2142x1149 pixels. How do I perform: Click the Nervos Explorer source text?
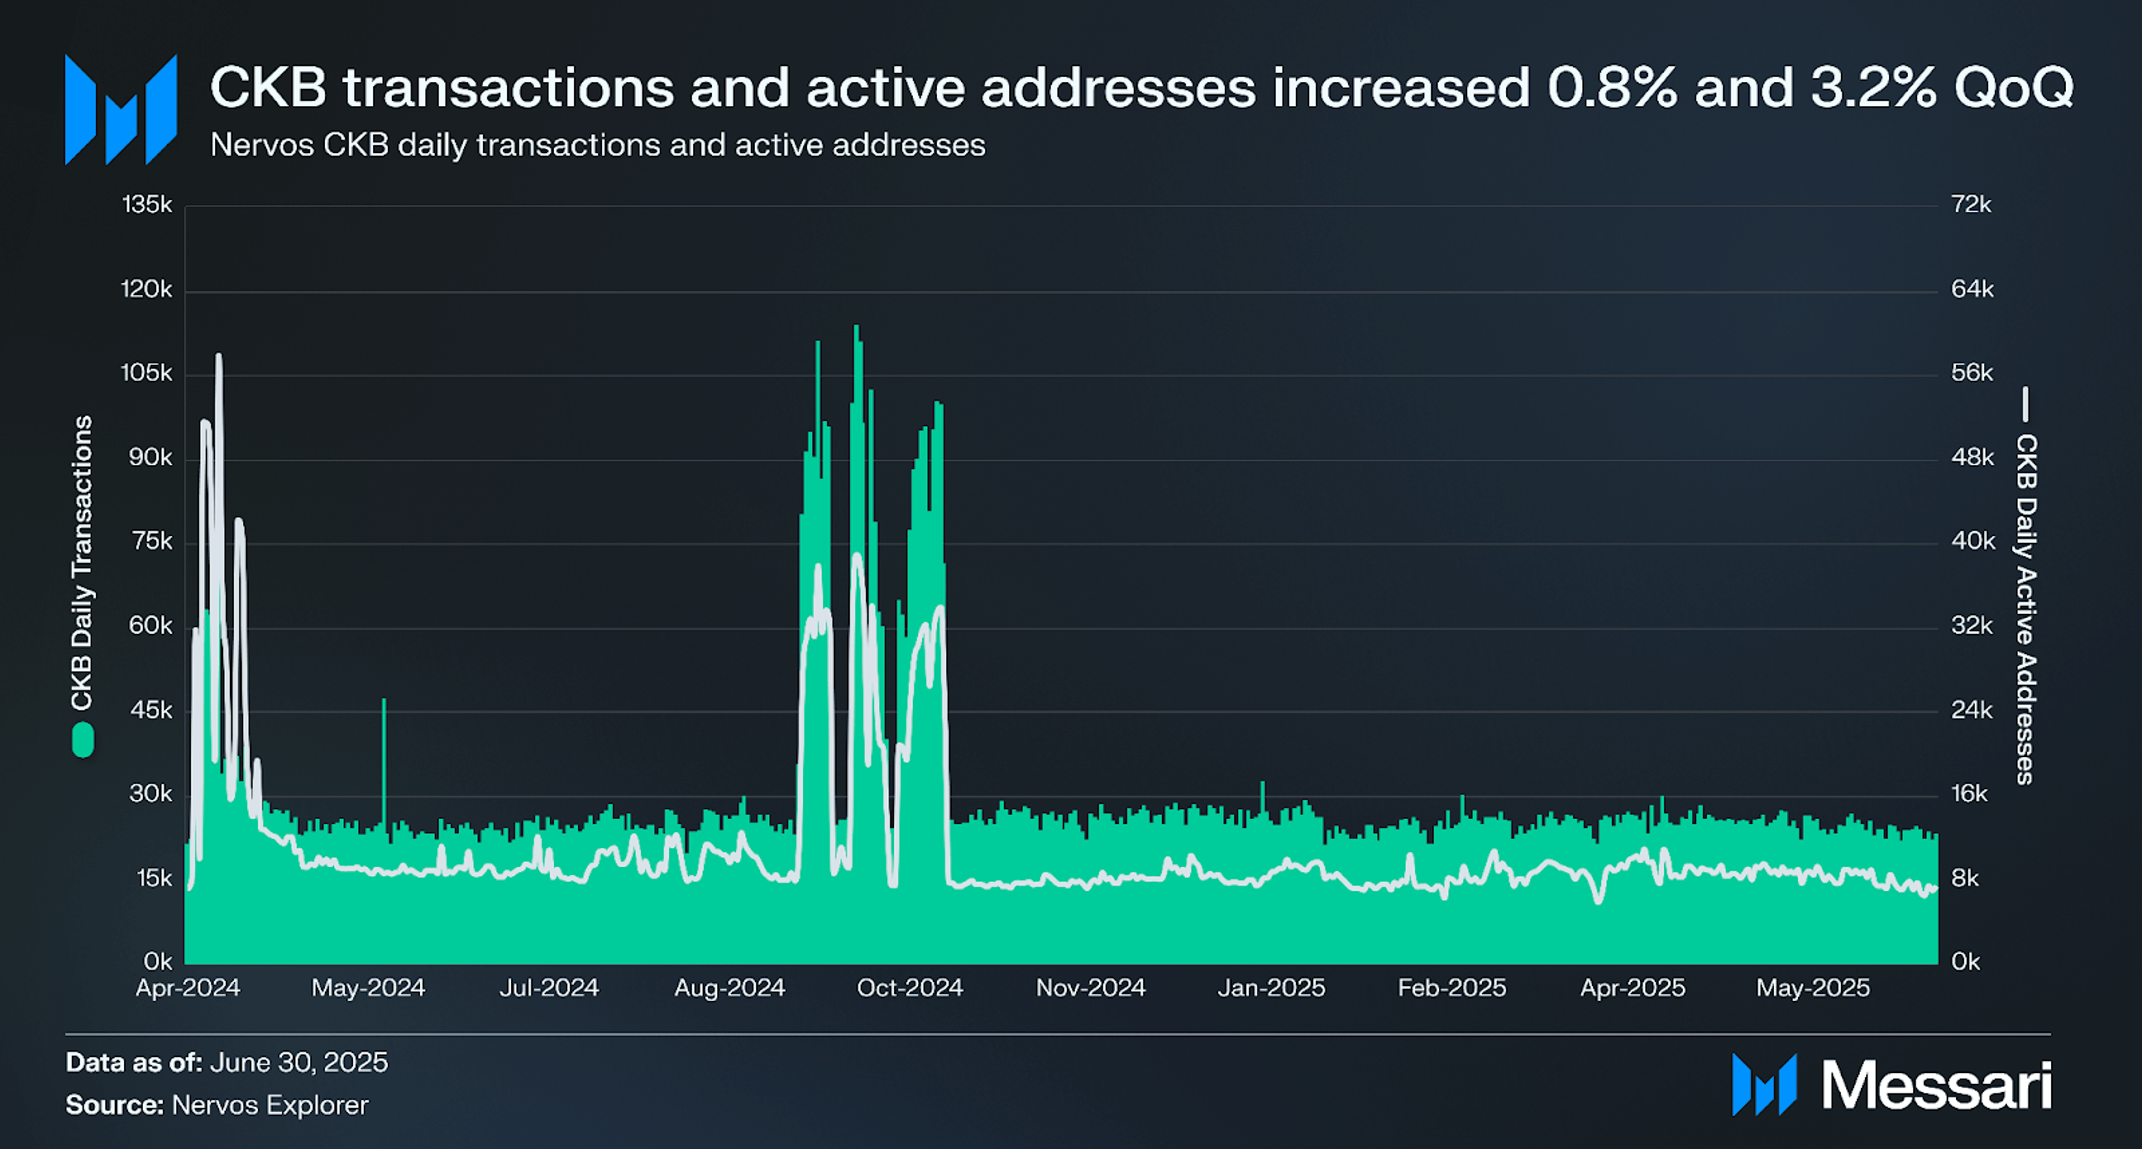pyautogui.click(x=270, y=1105)
